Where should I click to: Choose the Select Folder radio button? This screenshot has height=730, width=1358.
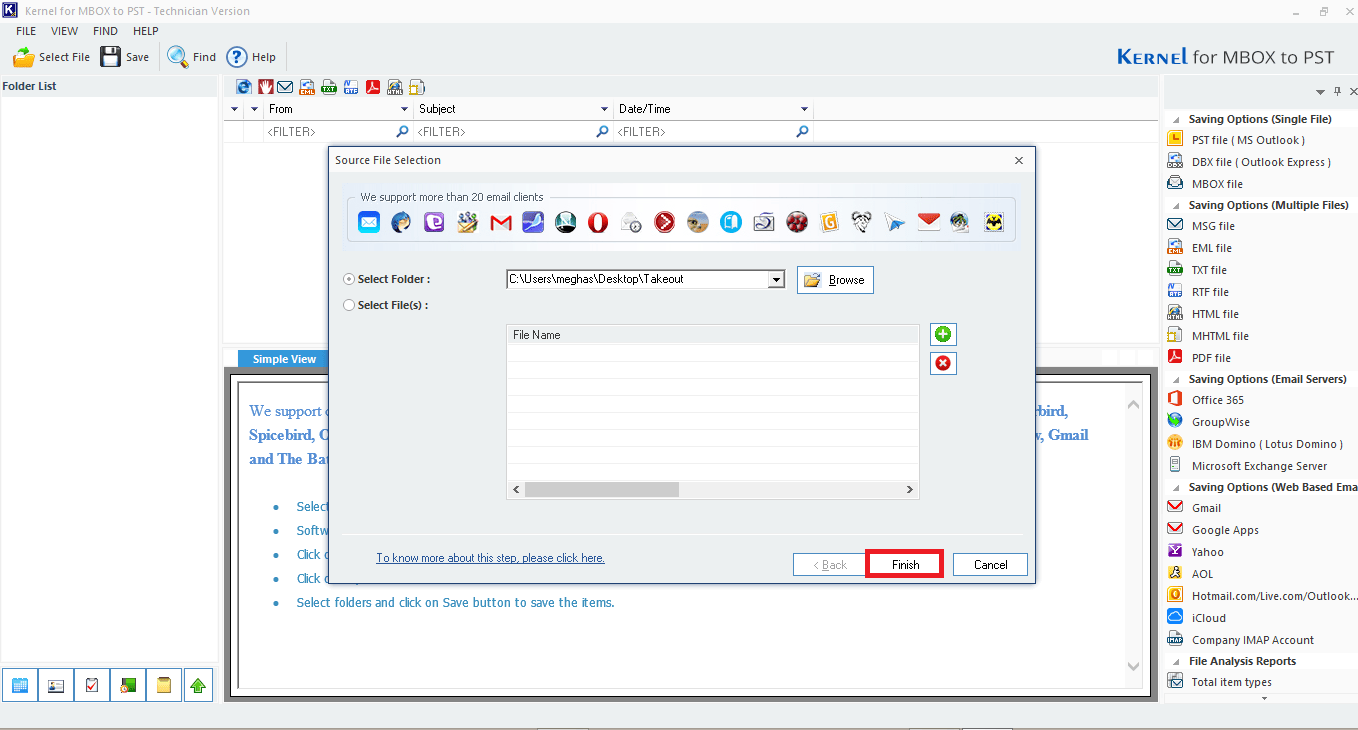coord(349,280)
